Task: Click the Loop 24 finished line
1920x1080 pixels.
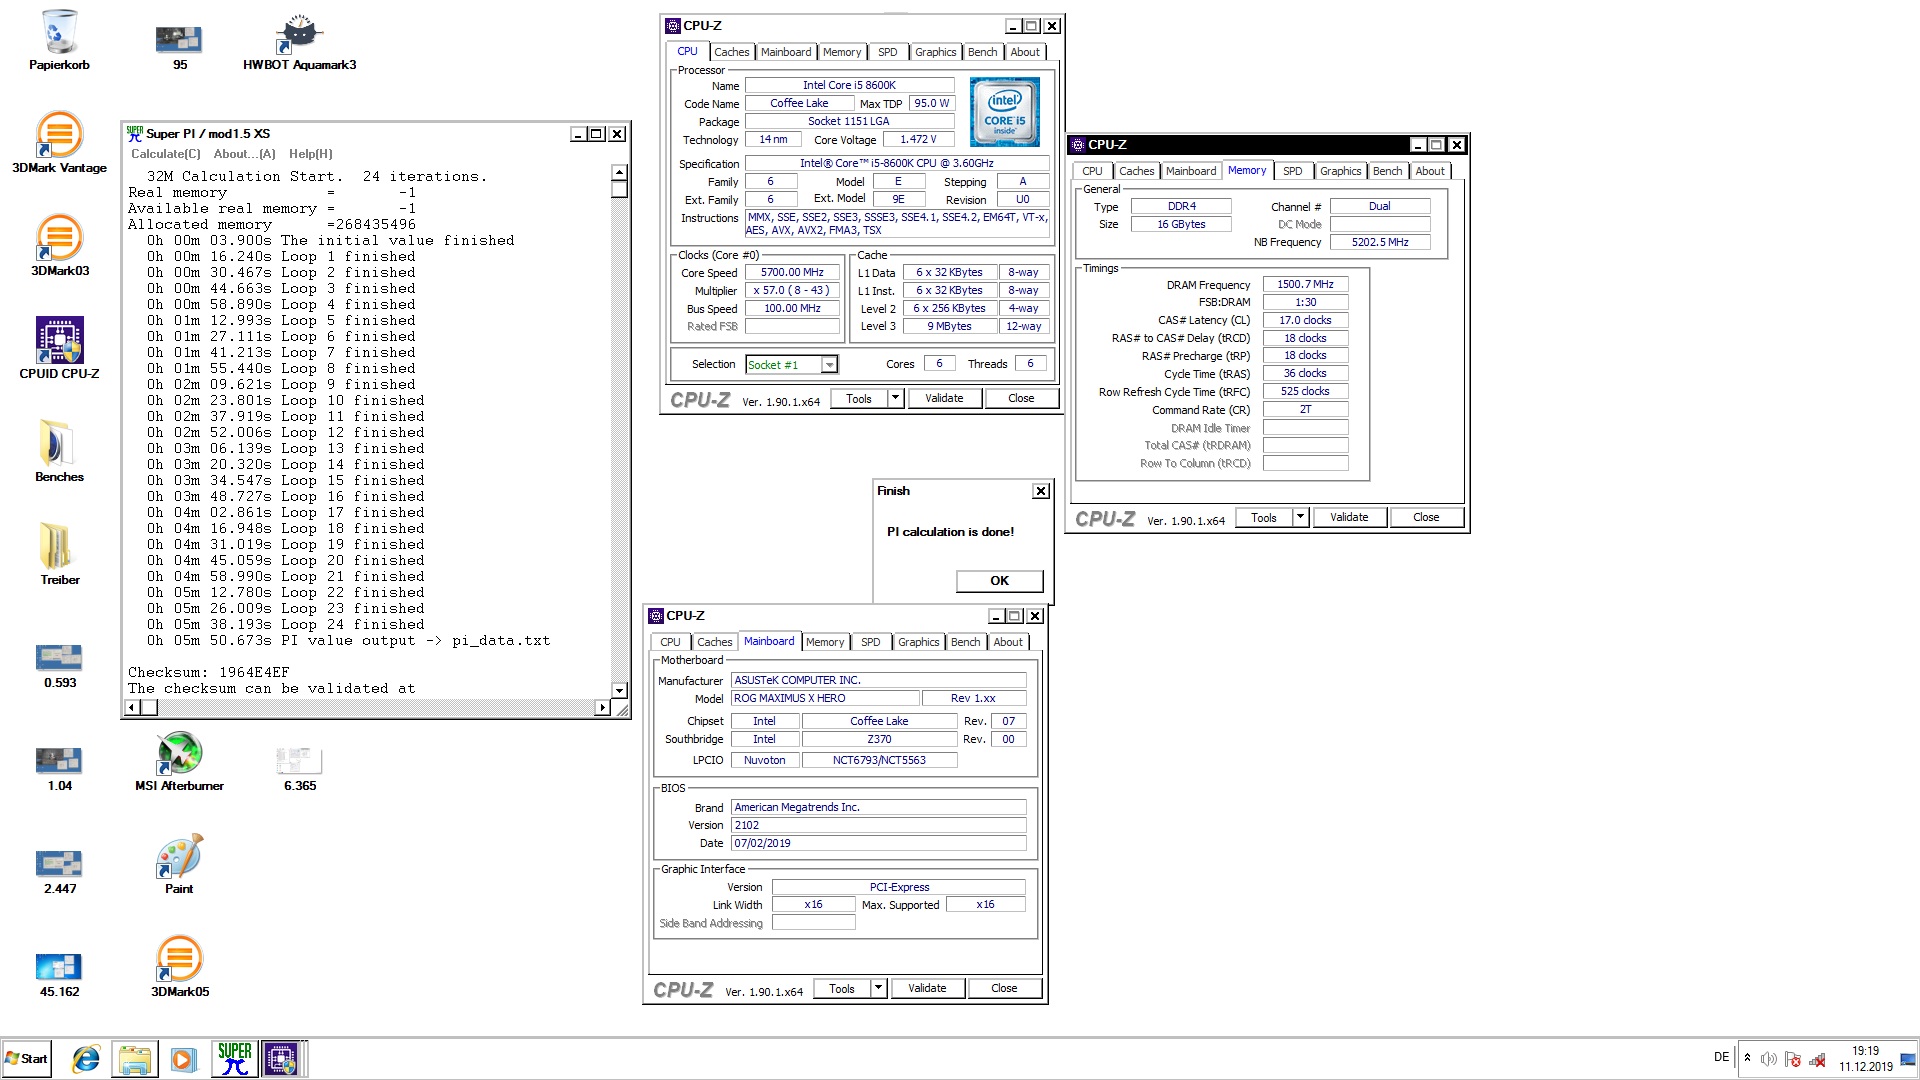Action: click(x=286, y=624)
